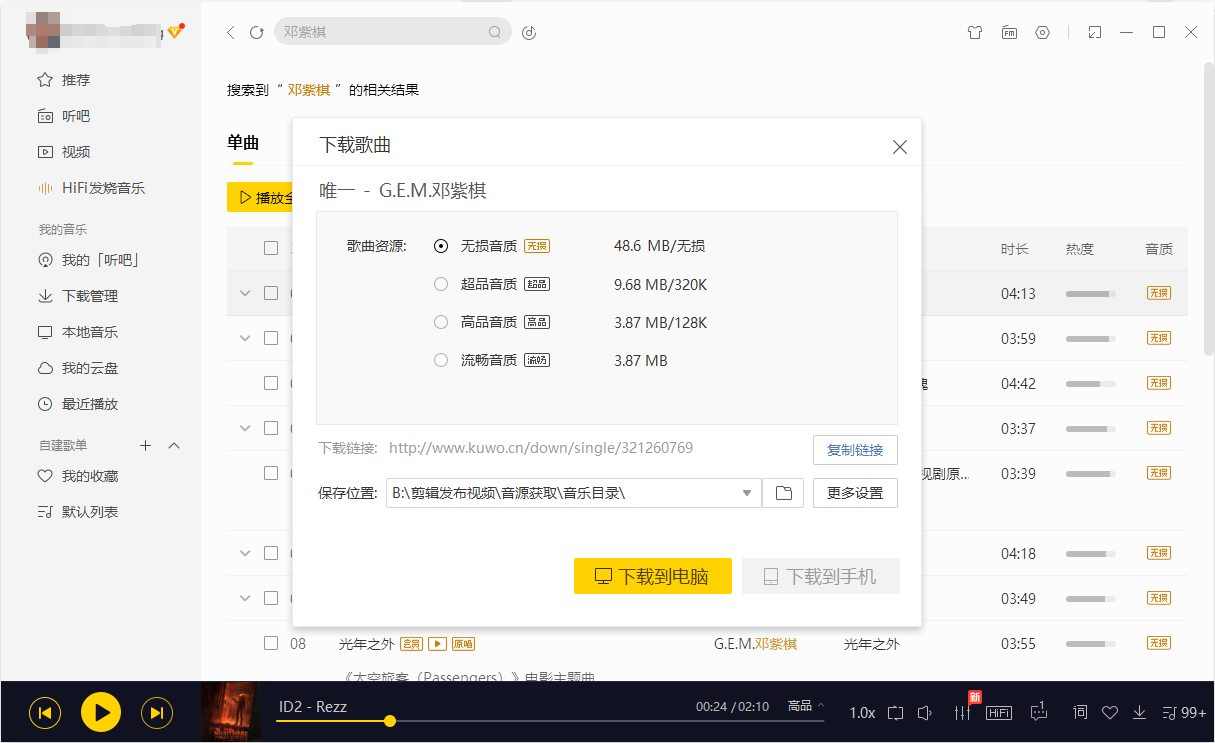Viewport: 1215px width, 743px height.
Task: Click 下载到手机 button
Action: [821, 576]
